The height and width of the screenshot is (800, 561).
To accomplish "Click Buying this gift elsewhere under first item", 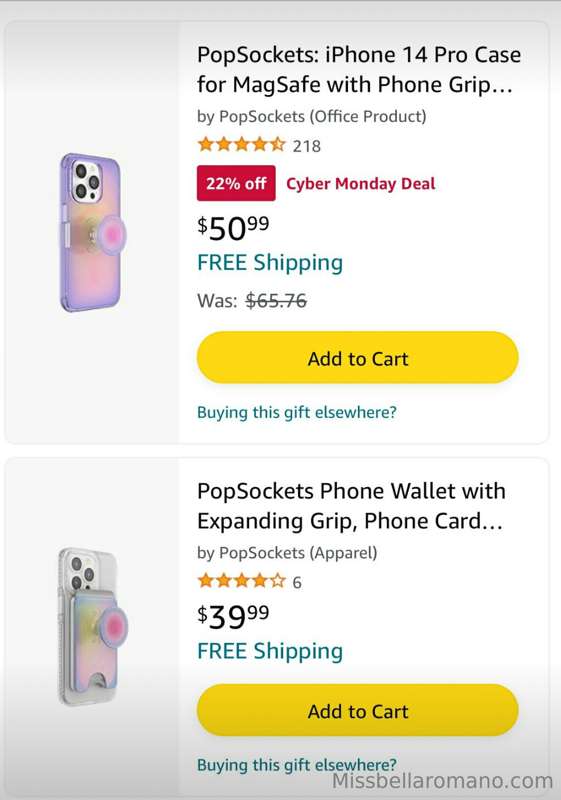I will (297, 412).
